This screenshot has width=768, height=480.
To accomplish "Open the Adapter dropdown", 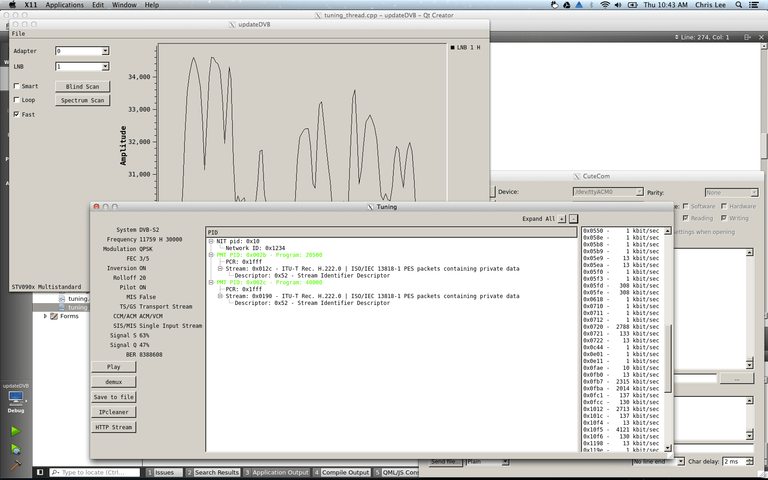I will point(82,51).
